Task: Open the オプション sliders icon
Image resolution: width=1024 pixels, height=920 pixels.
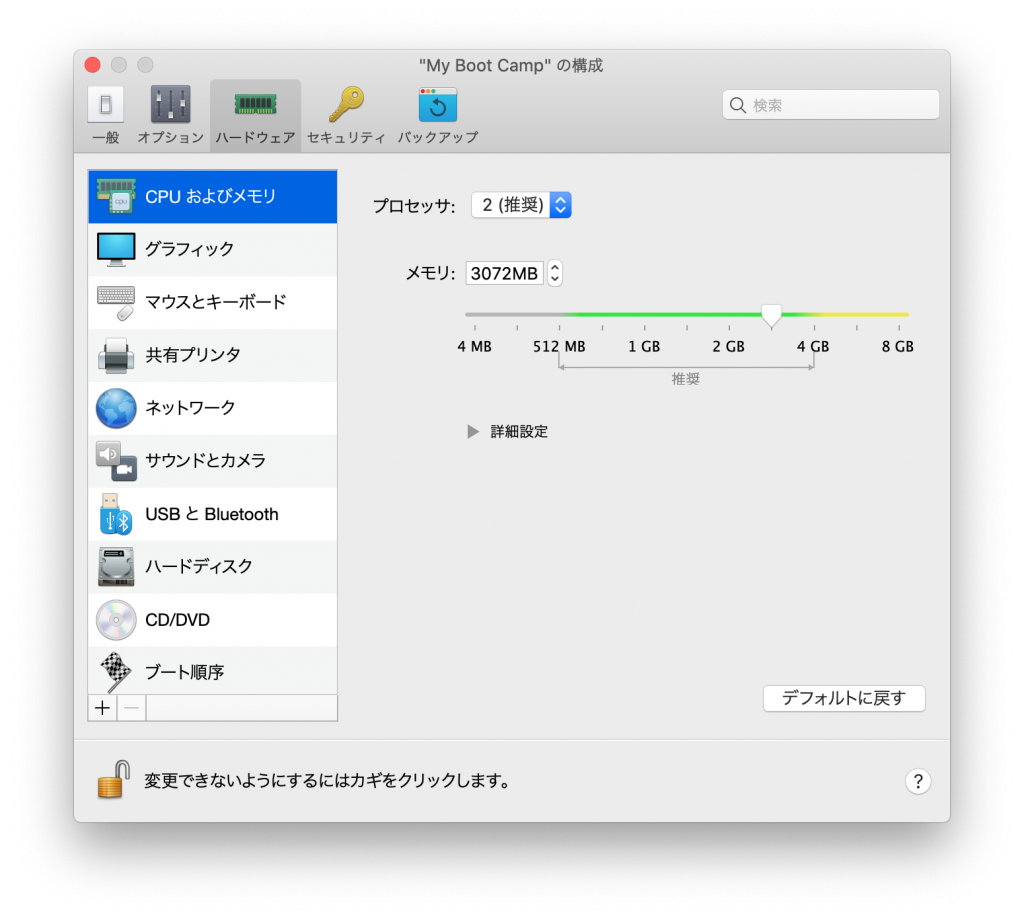Action: (170, 104)
